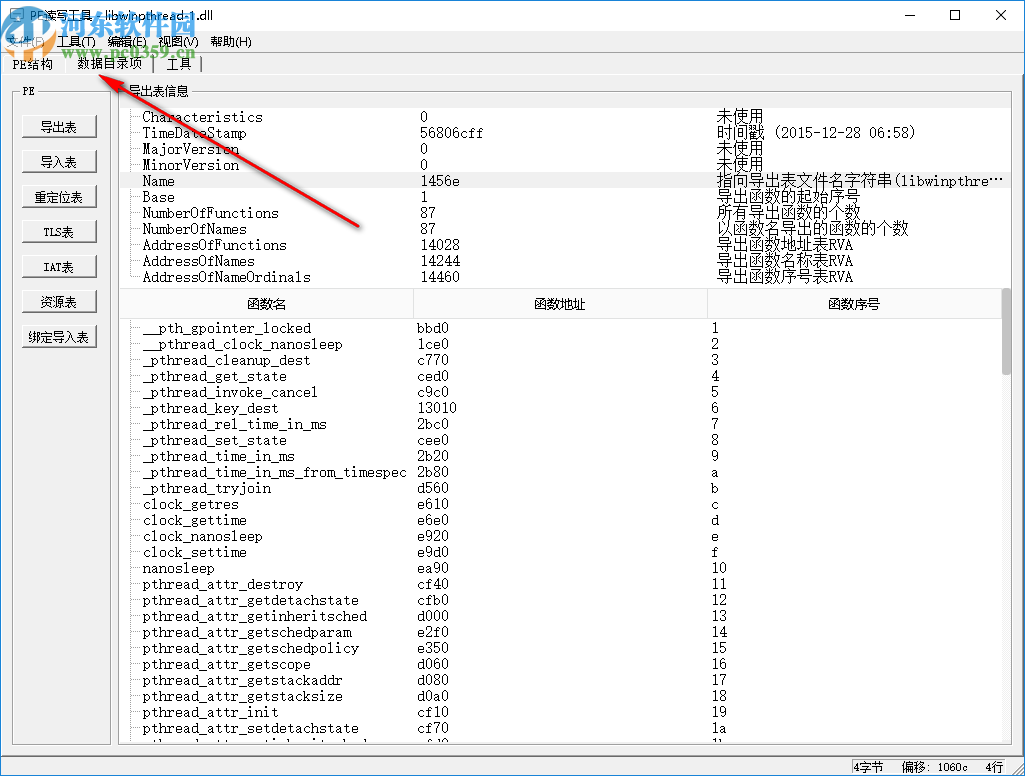Sort by 函数名 column header

coord(267,304)
